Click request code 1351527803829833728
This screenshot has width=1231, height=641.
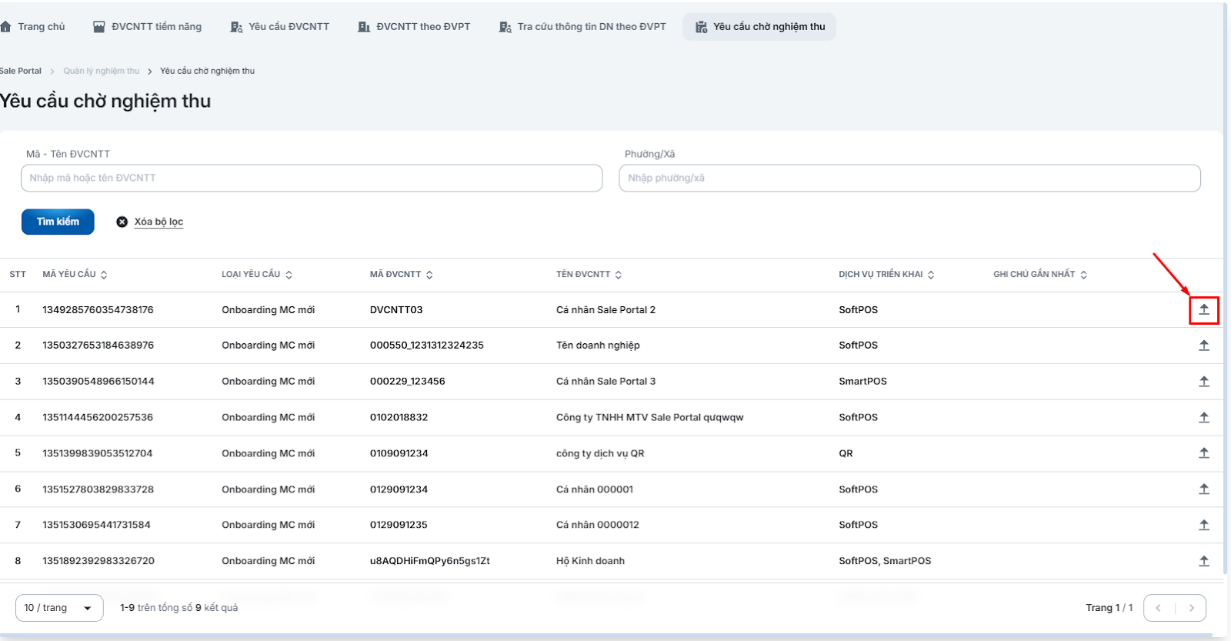[x=98, y=489]
